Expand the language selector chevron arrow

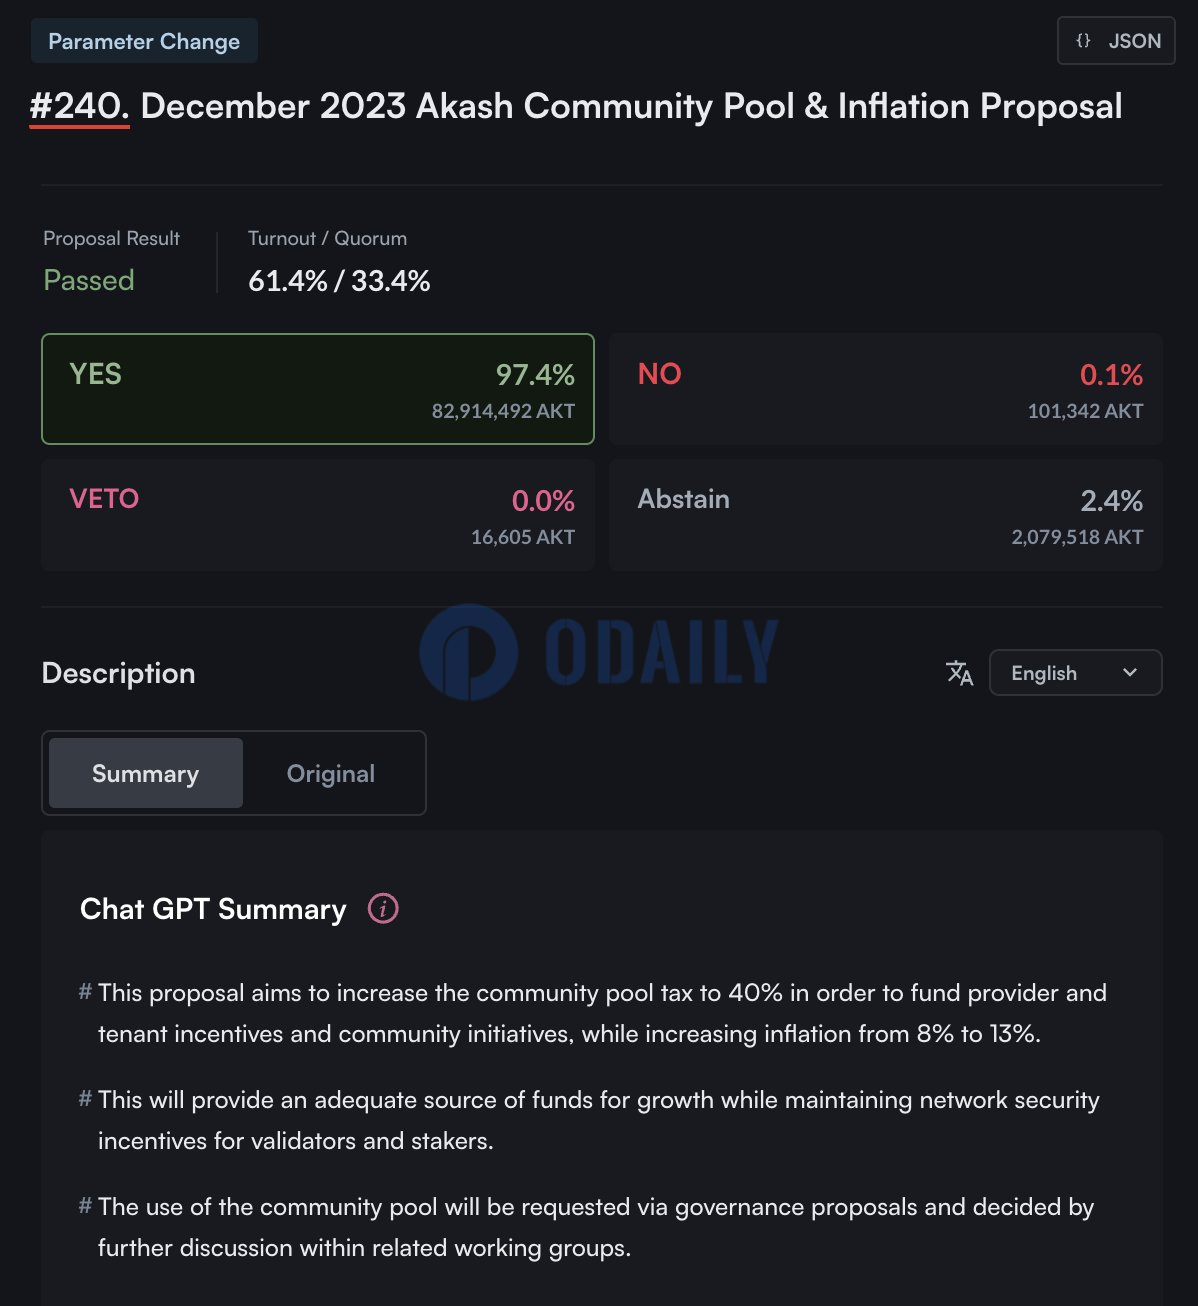pyautogui.click(x=1130, y=673)
